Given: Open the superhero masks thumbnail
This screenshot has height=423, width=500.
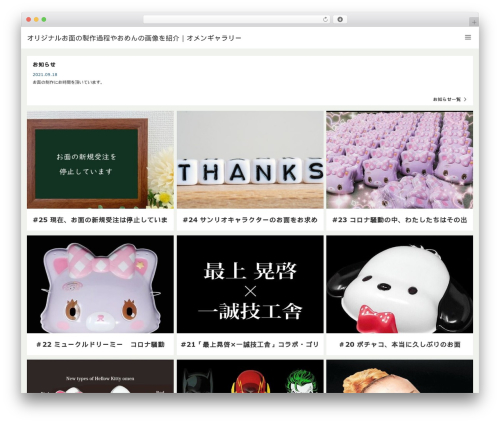Looking at the screenshot, I should tap(250, 376).
